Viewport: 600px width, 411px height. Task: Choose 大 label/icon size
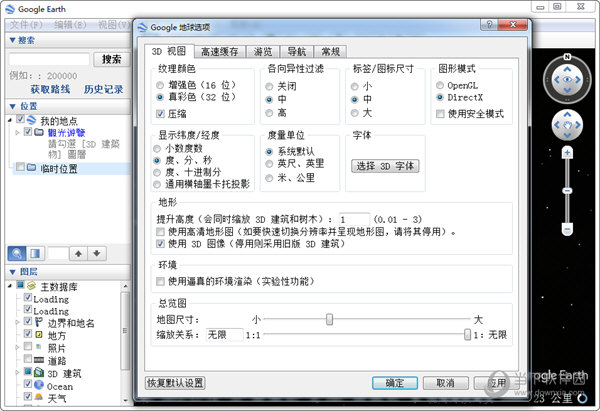[355, 113]
